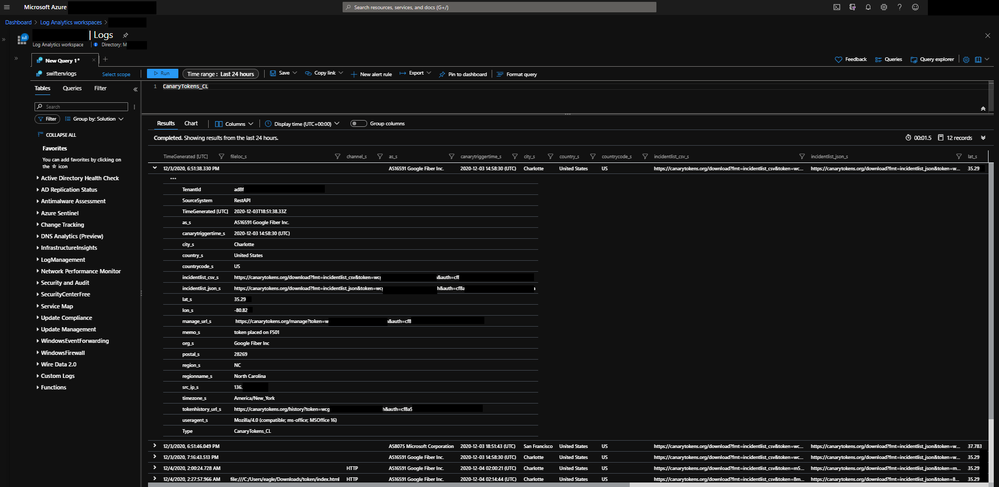Expand the documentation dropdown chevron in the top-right toolbar

click(x=987, y=59)
